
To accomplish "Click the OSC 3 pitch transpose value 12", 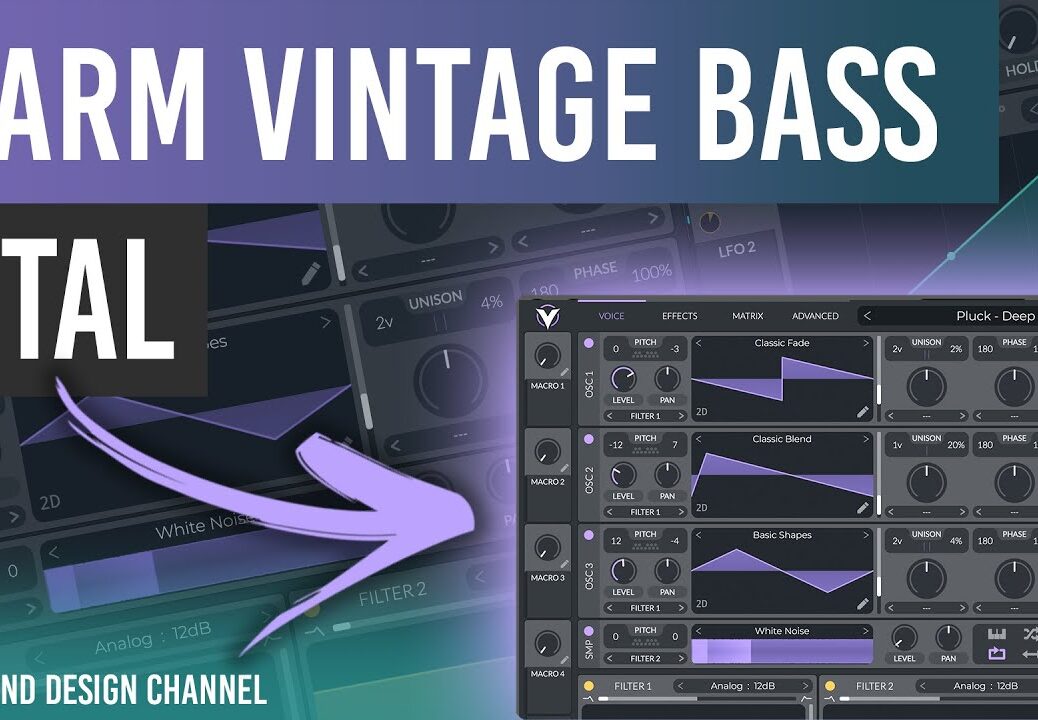I will (x=616, y=541).
